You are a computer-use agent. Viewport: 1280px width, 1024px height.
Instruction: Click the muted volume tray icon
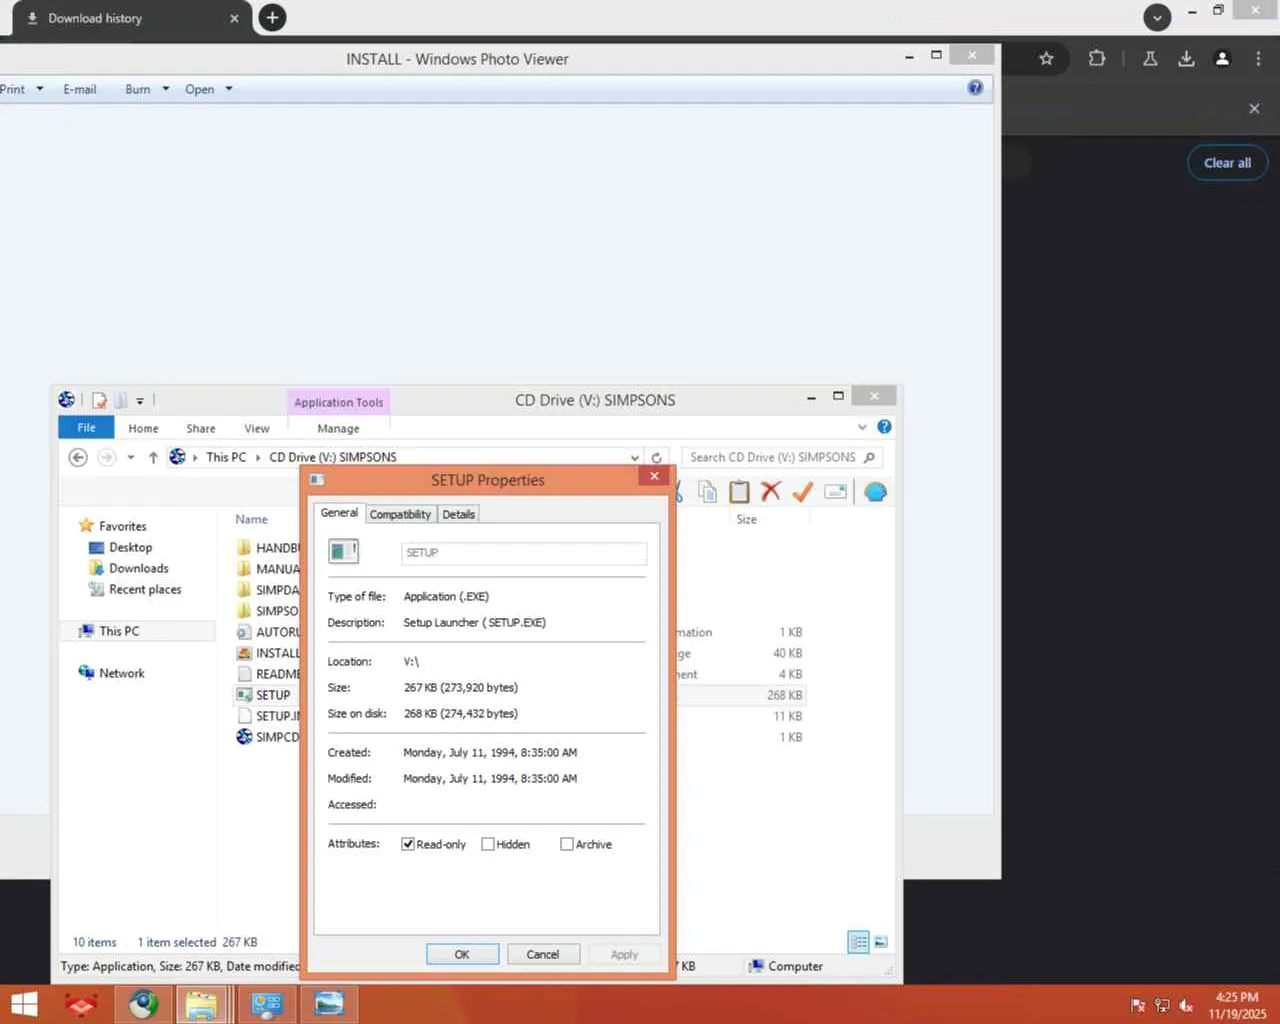[1186, 1005]
